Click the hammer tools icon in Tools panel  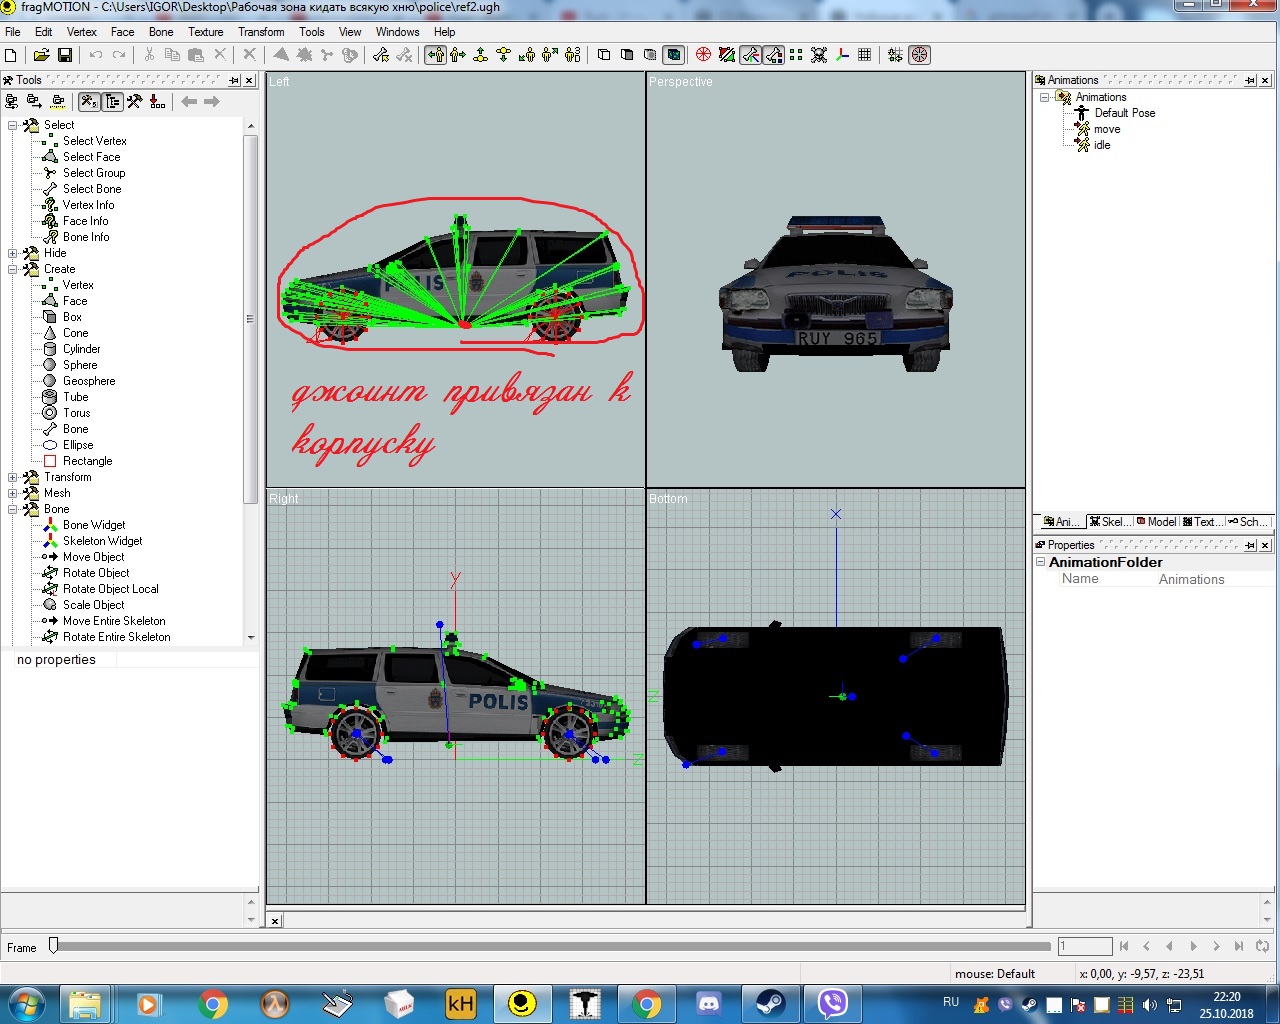(134, 101)
